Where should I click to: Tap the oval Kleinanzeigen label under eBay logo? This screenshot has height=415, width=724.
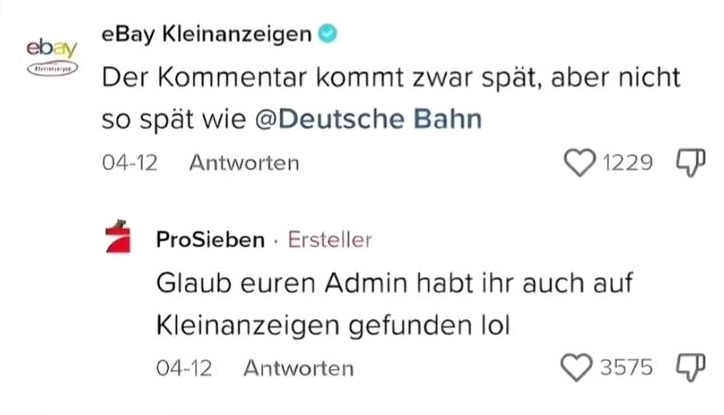52,69
